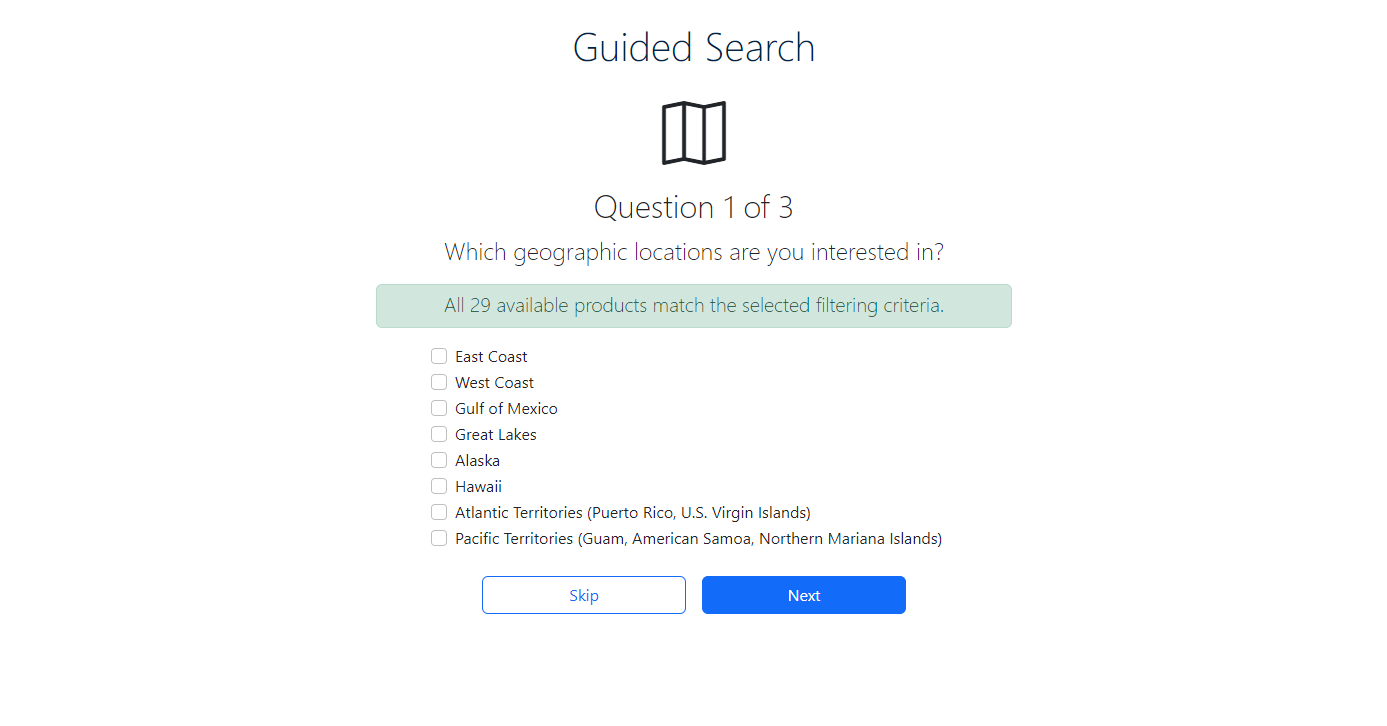
Task: Click the Question 1 of 3 heading
Action: pos(693,207)
